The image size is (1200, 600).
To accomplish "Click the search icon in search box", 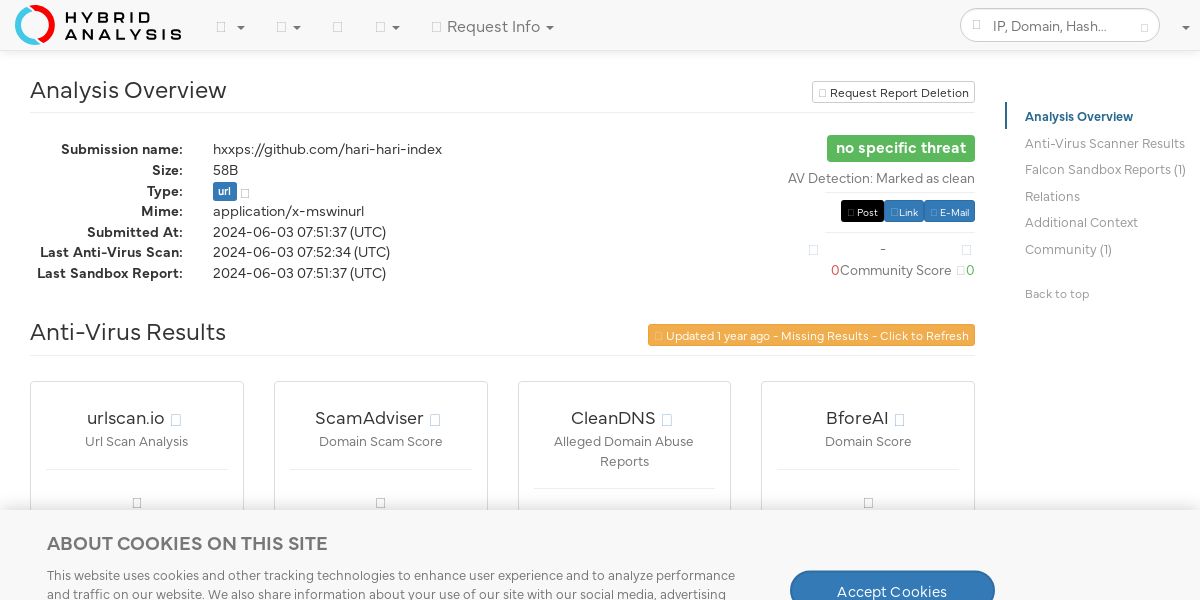I will 977,26.
